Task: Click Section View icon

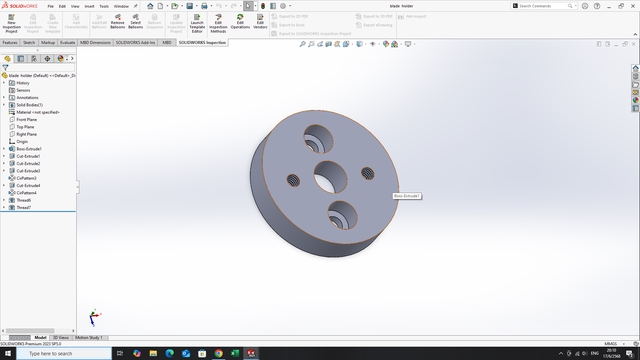Action: 328,44
